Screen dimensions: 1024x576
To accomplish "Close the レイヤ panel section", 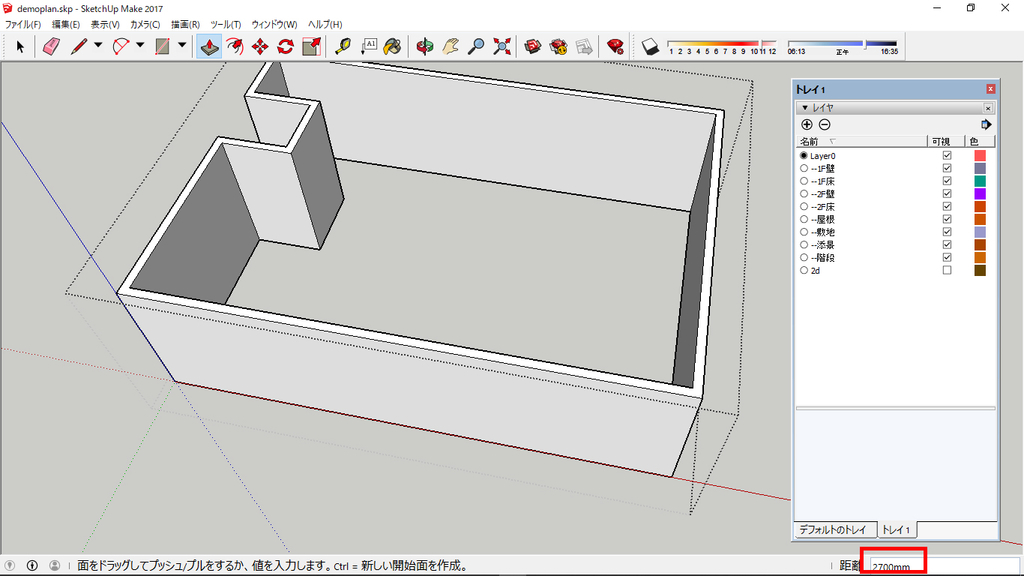I will coord(988,108).
